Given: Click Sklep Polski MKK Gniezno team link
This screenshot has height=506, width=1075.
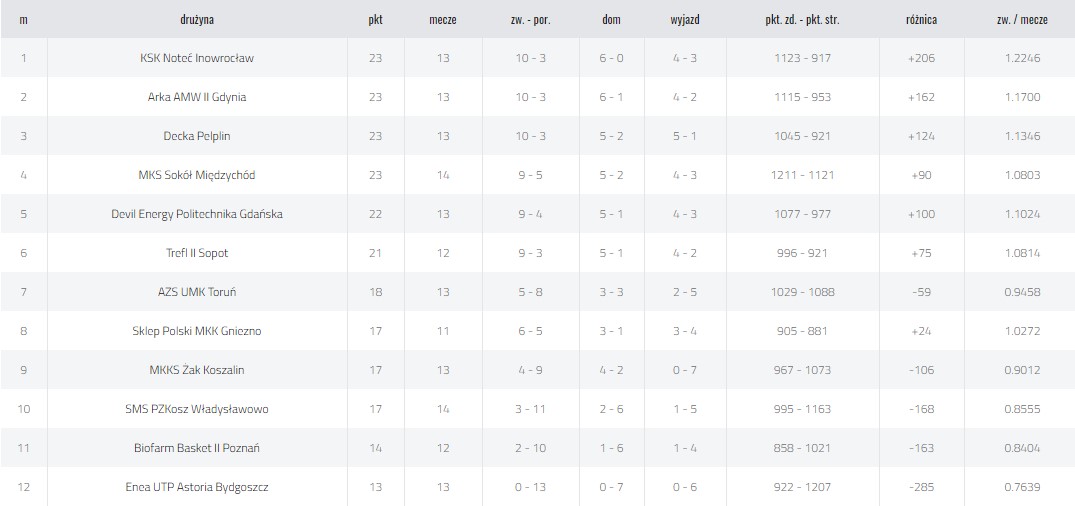Looking at the screenshot, I should pos(197,331).
